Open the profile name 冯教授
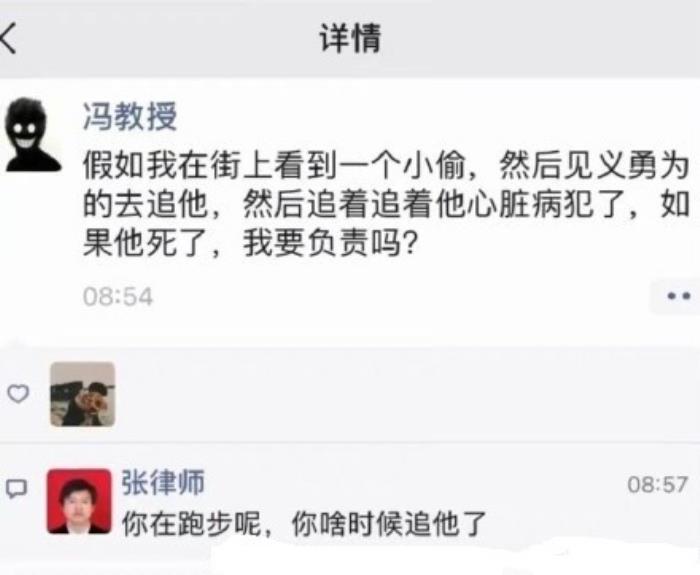700x575 pixels. tap(130, 117)
